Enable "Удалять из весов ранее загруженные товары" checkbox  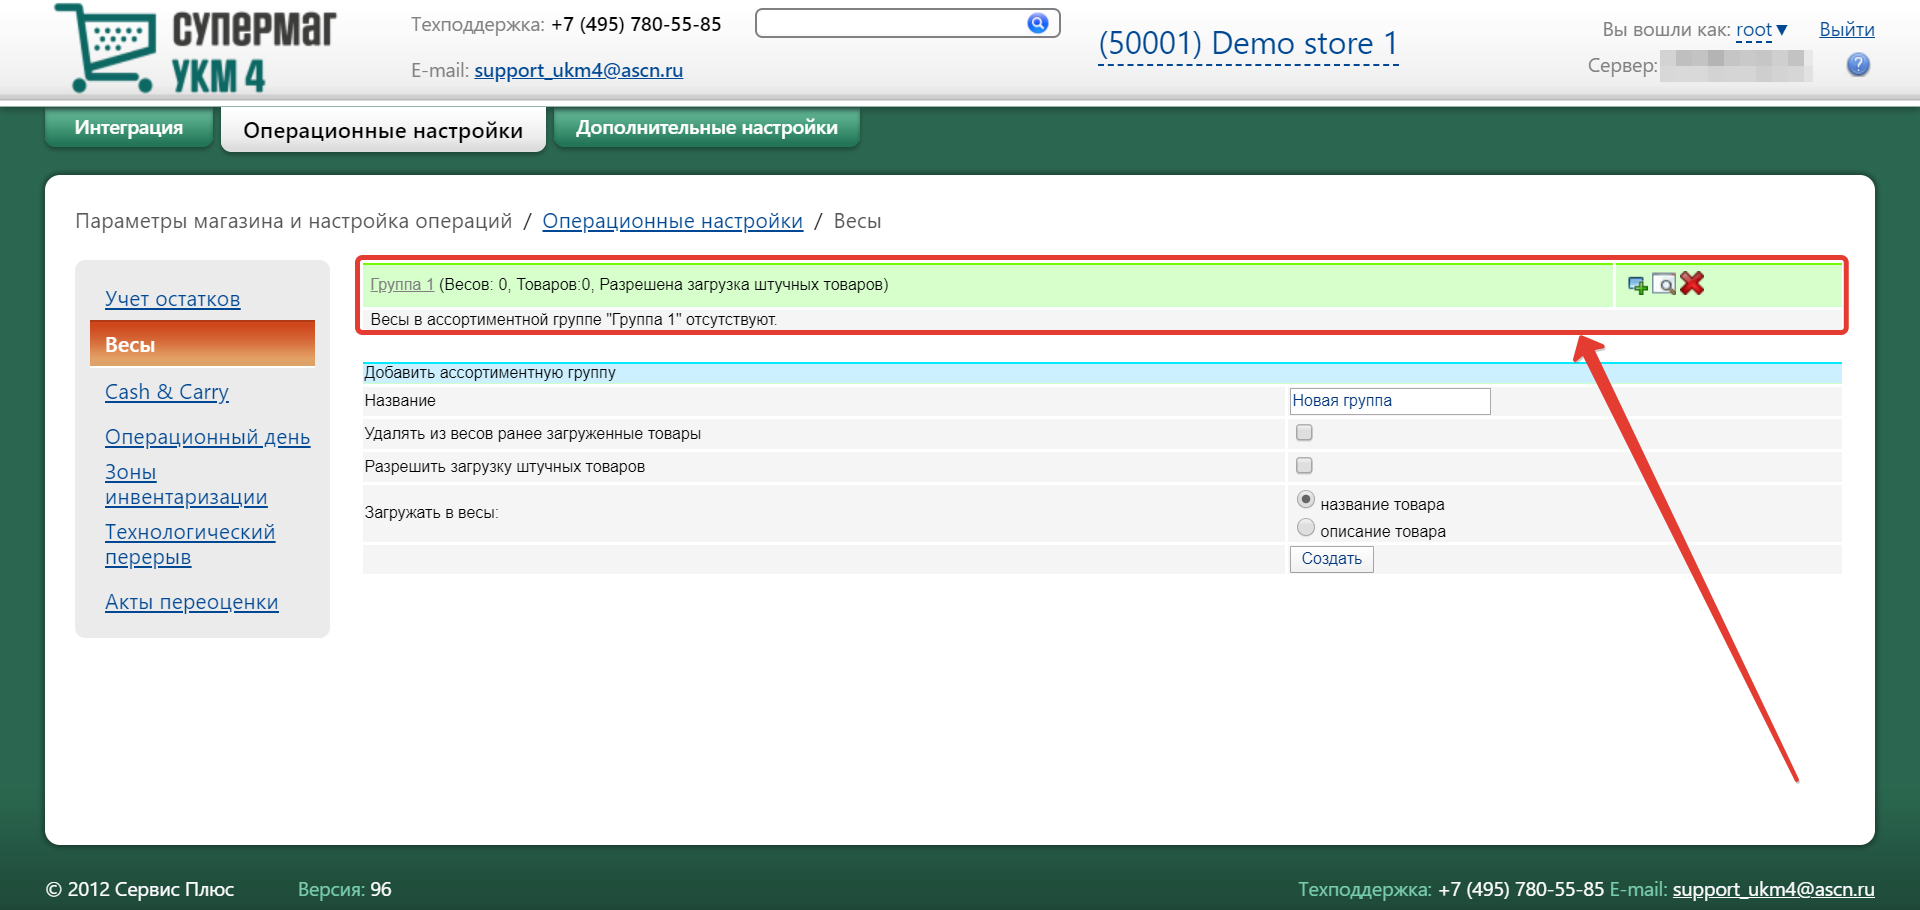[x=1304, y=433]
